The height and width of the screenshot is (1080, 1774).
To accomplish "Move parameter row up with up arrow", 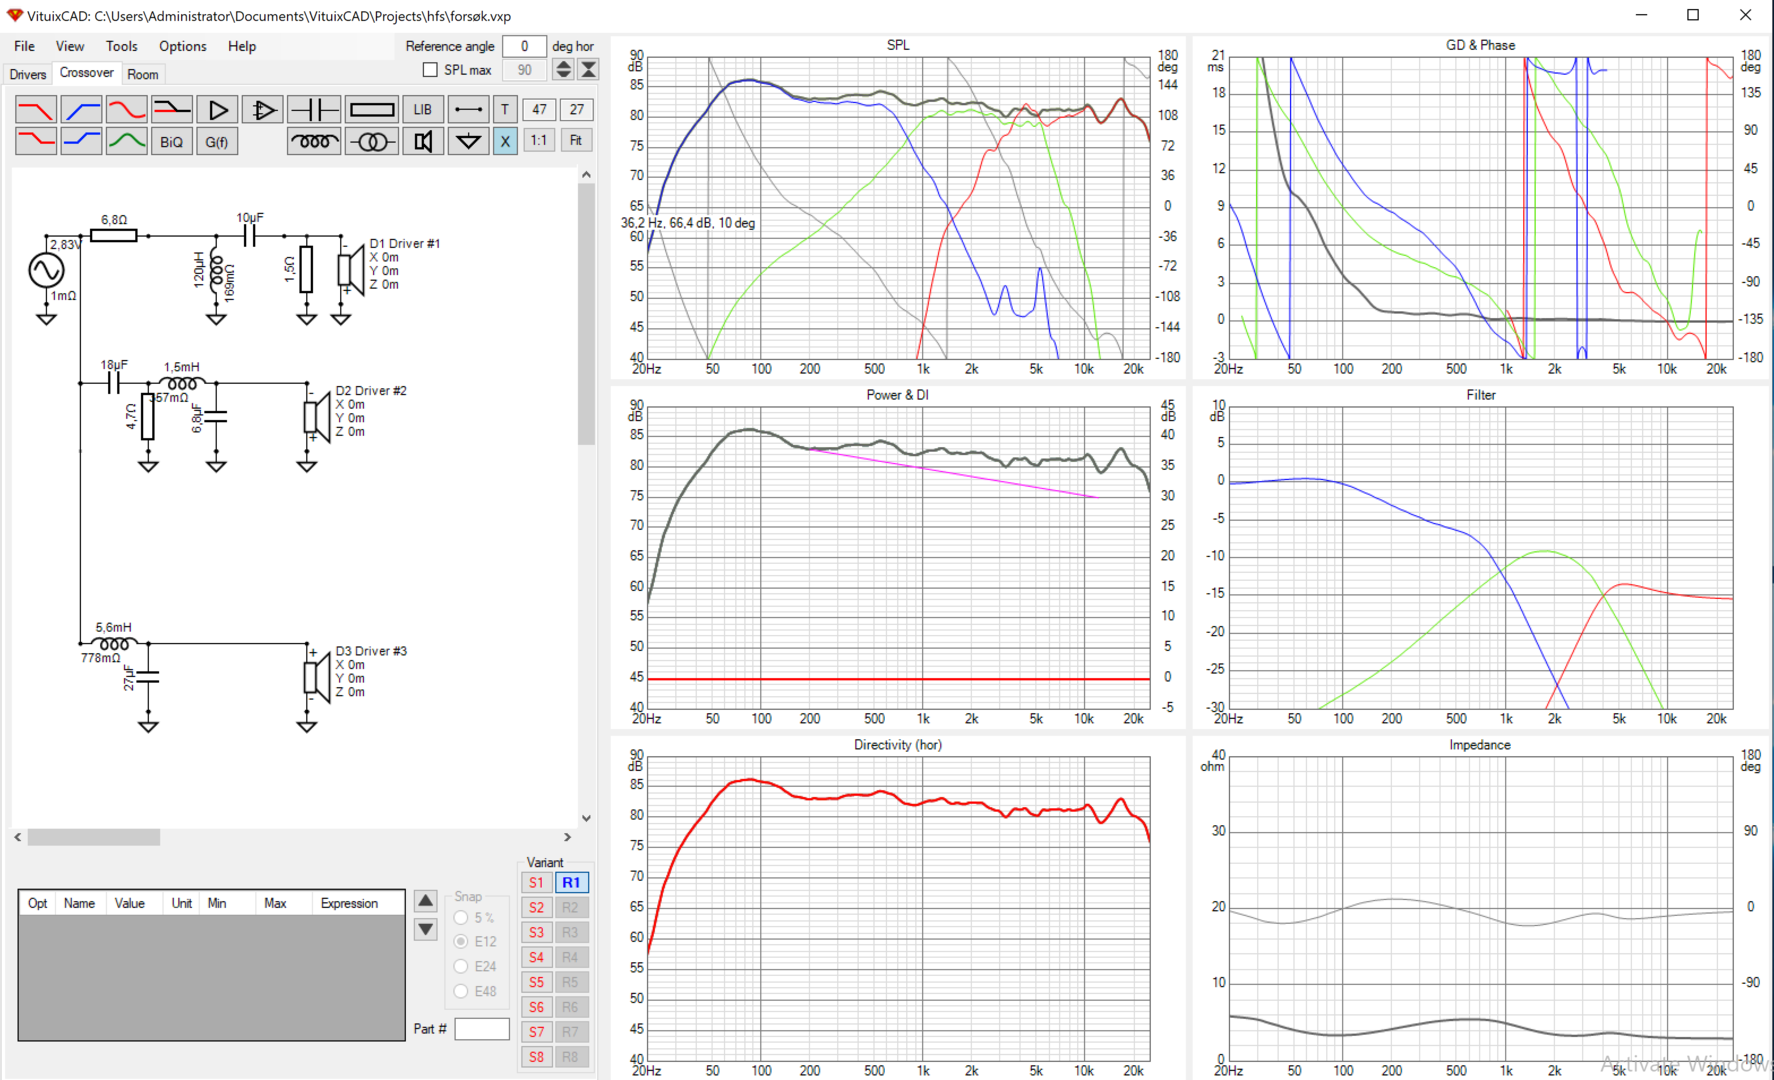I will click(425, 901).
